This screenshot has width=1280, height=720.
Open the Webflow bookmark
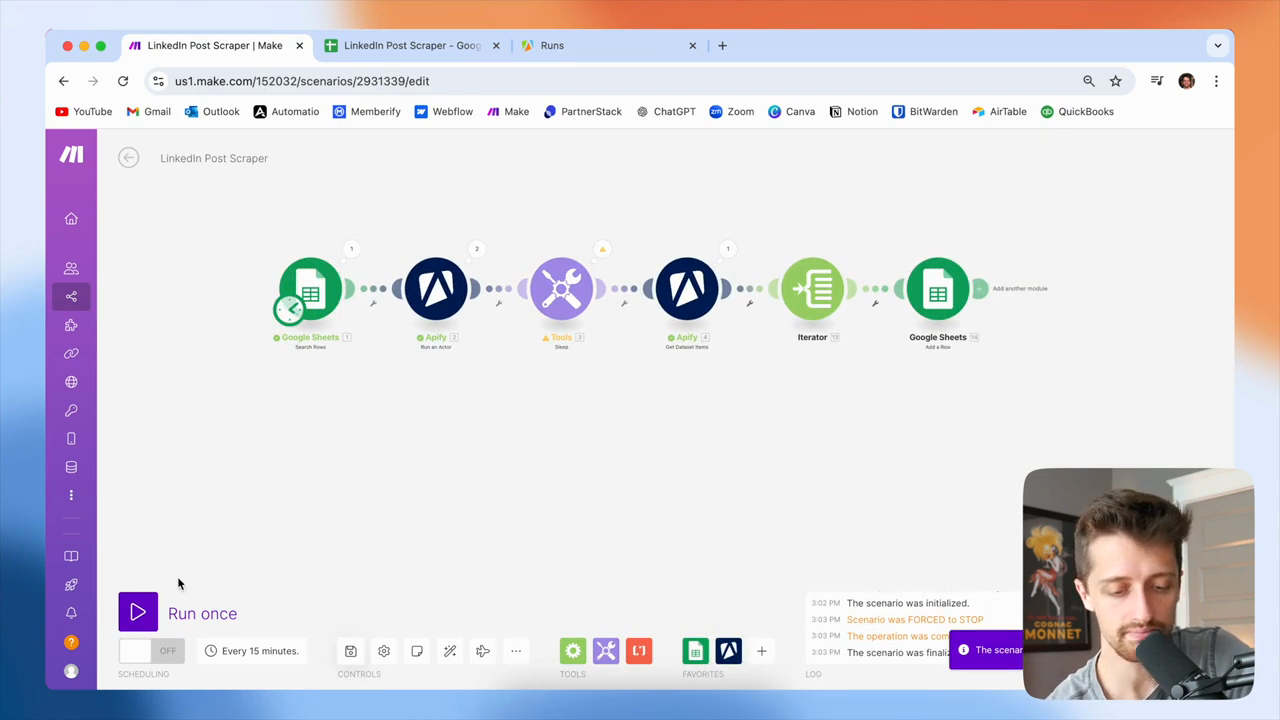click(x=444, y=112)
